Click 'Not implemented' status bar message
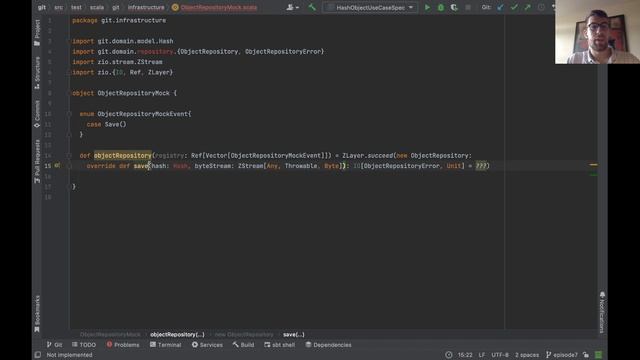Viewport: 640px width, 360px height. pyautogui.click(x=69, y=355)
